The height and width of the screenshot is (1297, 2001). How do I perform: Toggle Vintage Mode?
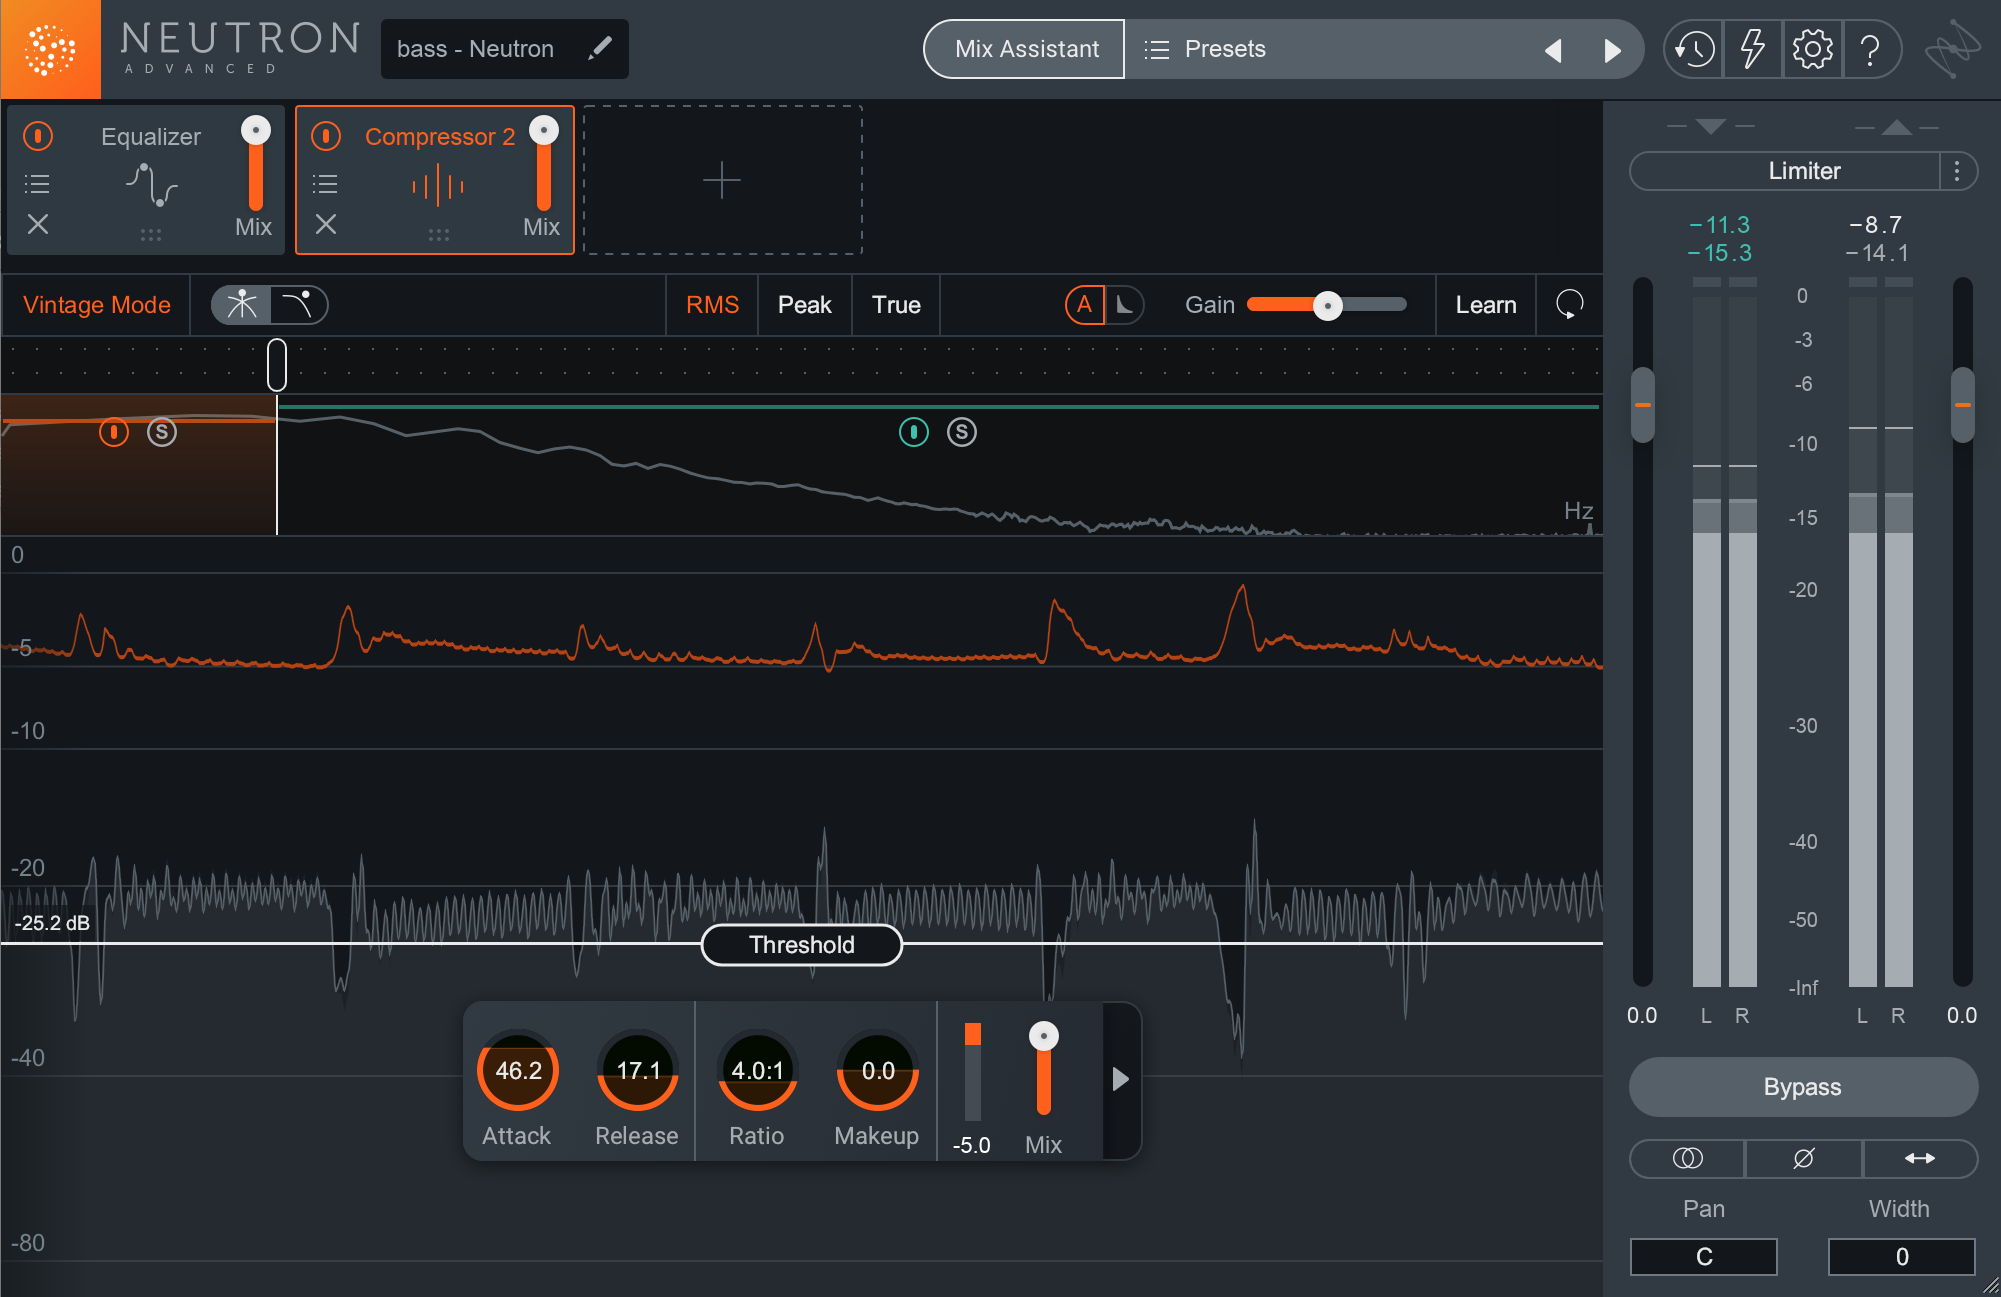[97, 305]
